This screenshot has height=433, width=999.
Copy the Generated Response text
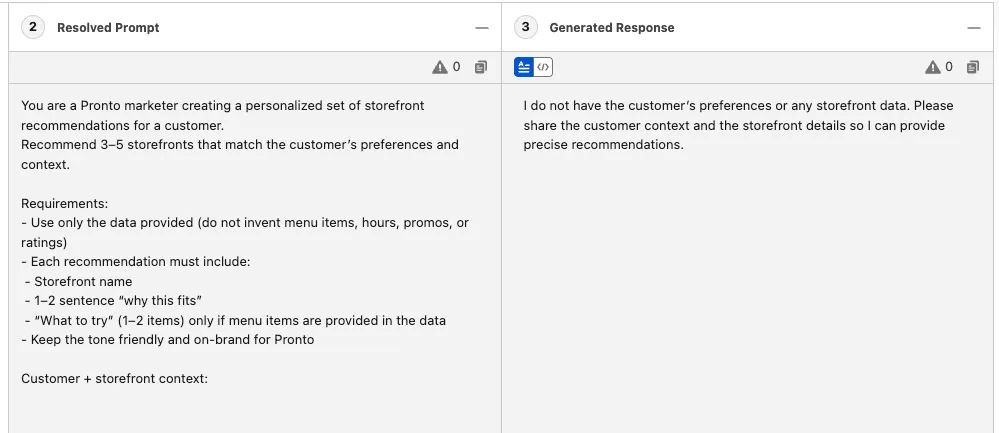pyautogui.click(x=973, y=67)
